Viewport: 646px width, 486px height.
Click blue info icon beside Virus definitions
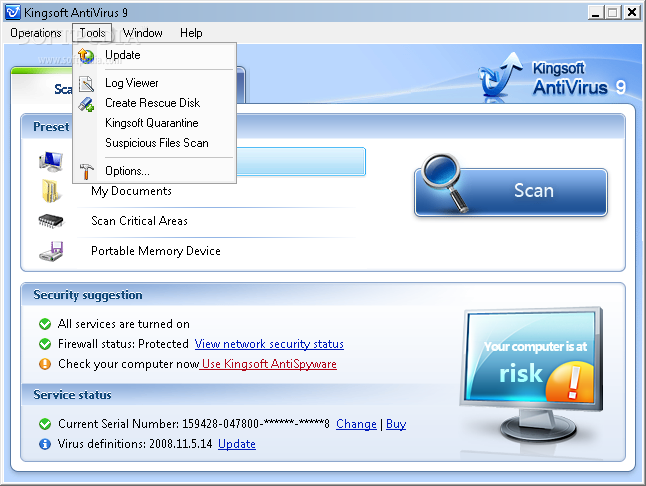coord(45,444)
